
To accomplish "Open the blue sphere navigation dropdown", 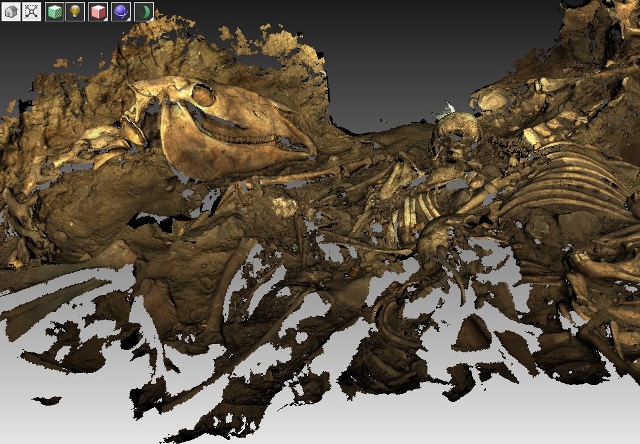I will coord(121,12).
